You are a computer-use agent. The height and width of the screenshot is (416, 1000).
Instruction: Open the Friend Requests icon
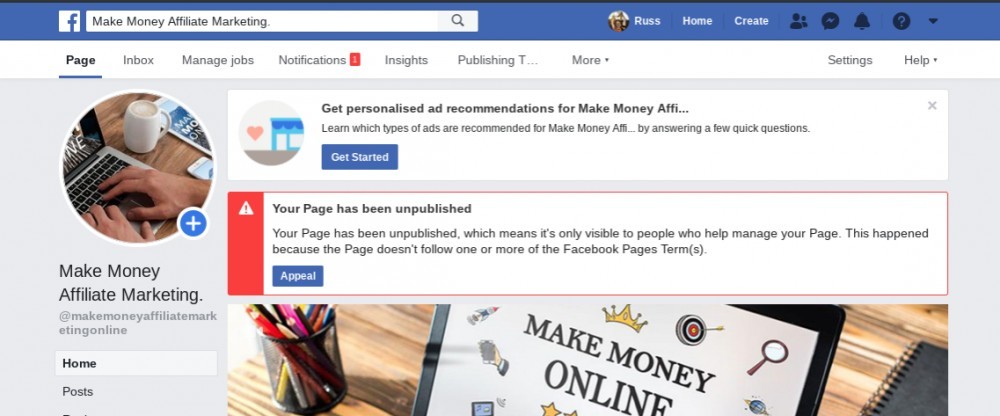point(798,21)
